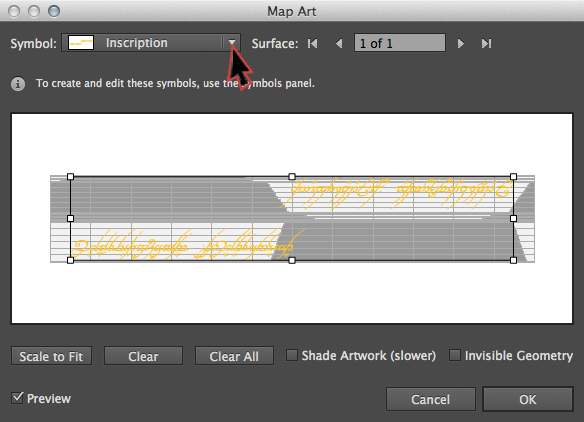This screenshot has height=422, width=584.
Task: Go to the first surface
Action: [312, 44]
